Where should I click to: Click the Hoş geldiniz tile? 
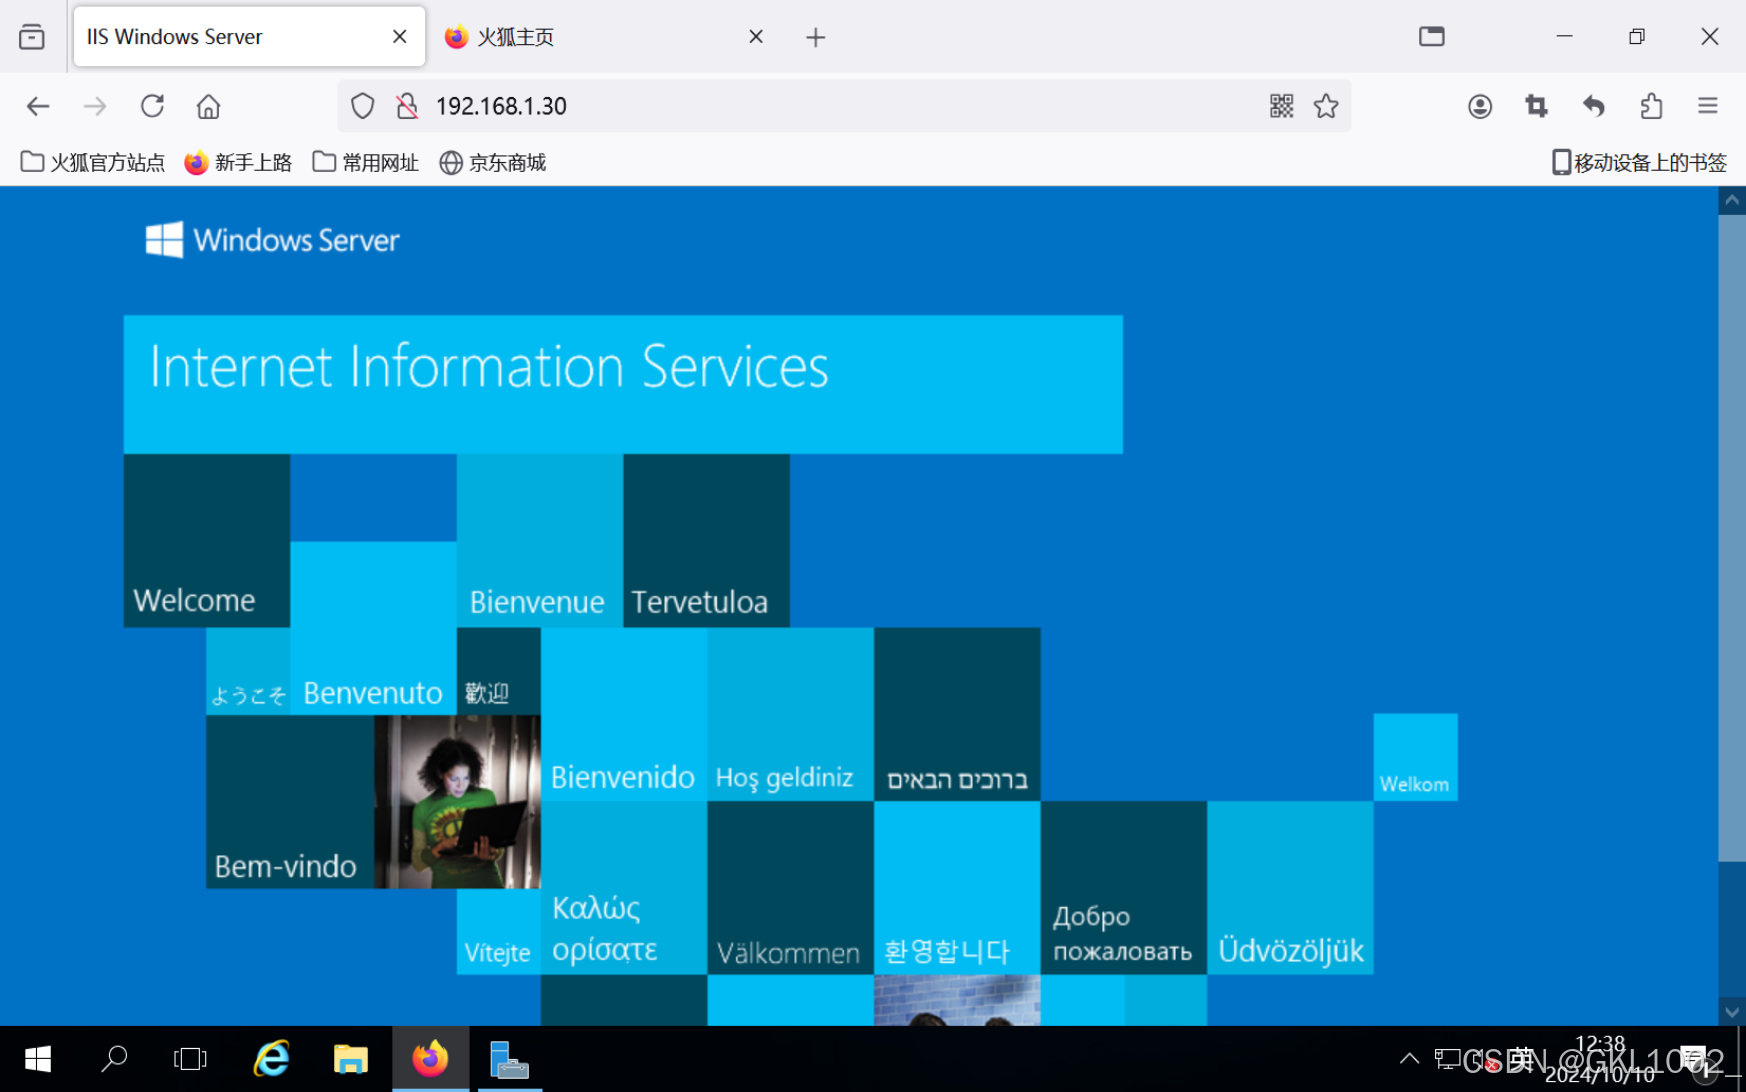pos(790,714)
